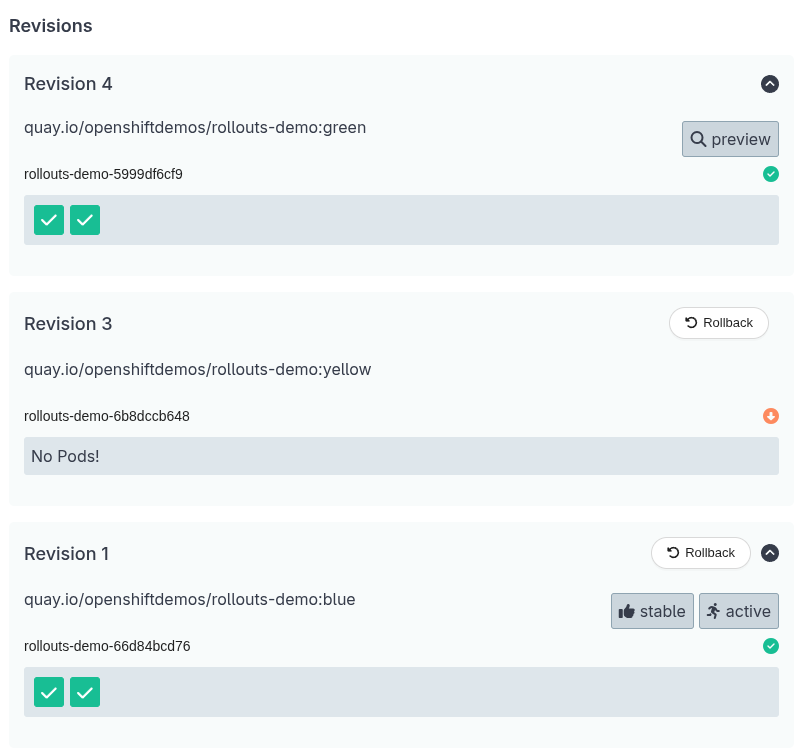Collapse the Revision 1 section
Screen dimensions: 799x749
point(770,553)
